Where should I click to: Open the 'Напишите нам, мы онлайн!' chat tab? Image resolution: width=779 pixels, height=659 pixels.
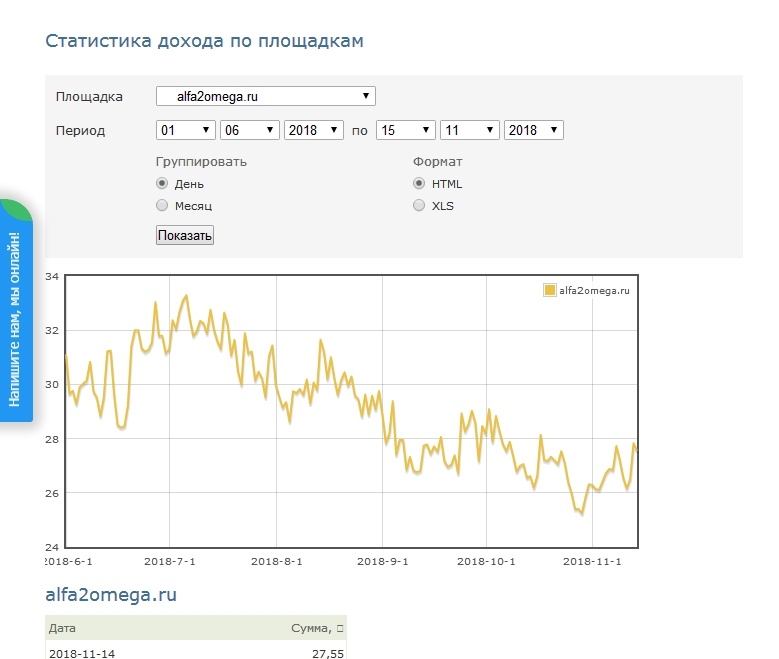15,311
